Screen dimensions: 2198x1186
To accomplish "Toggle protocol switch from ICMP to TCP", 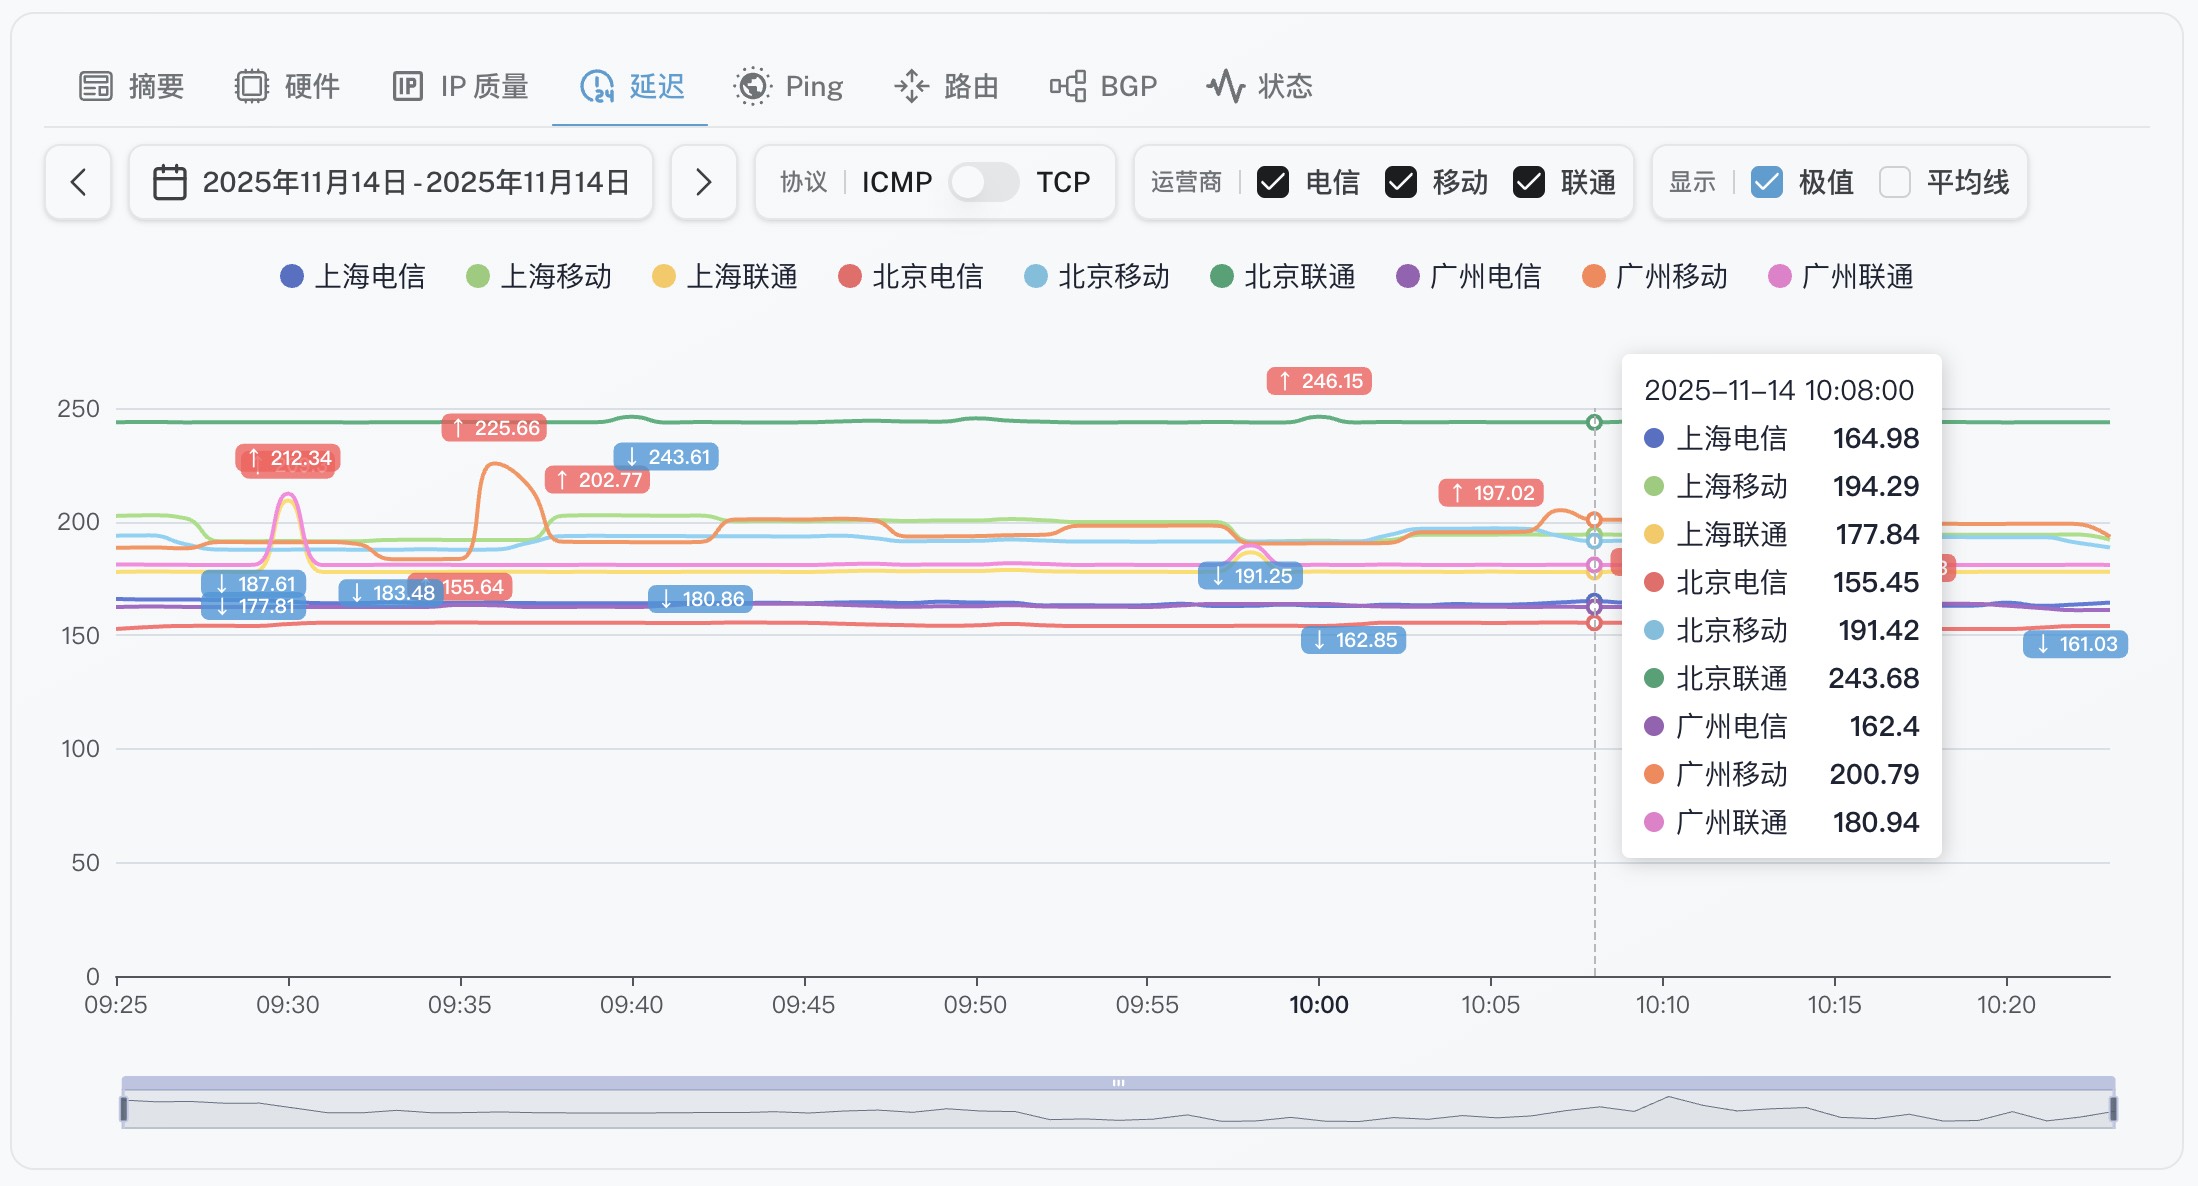I will (x=983, y=182).
